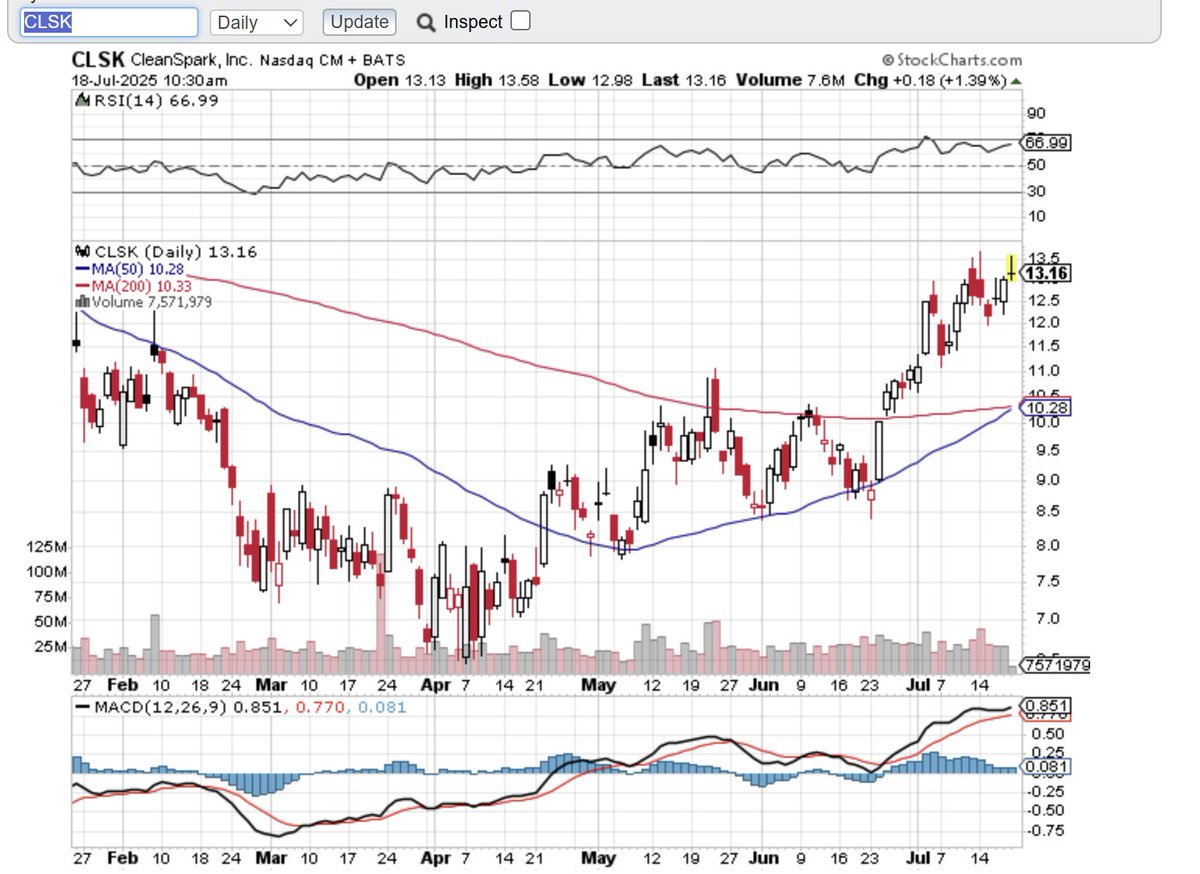Click the 0.081 histogram value tag
The image size is (1200, 874).
(1047, 767)
